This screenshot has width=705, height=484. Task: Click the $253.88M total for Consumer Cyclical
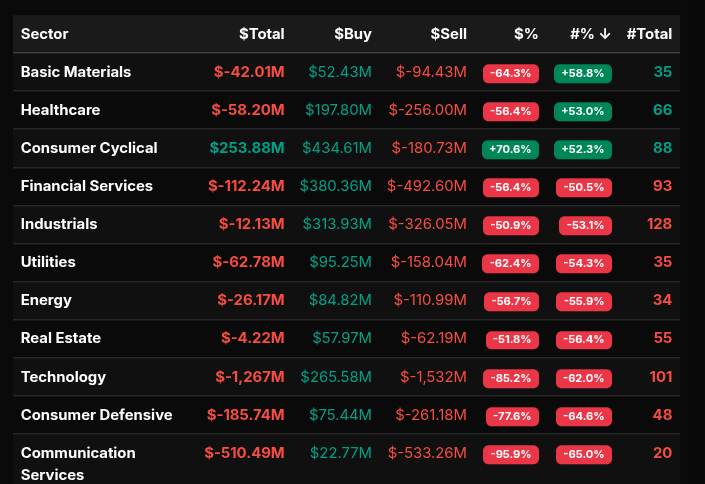coord(247,148)
